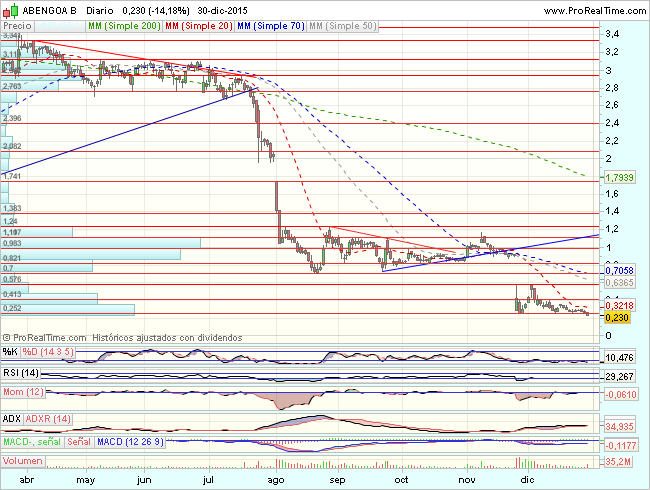Click the MM (Simple 200) indicator label
This screenshot has width=650, height=490.
tap(124, 26)
